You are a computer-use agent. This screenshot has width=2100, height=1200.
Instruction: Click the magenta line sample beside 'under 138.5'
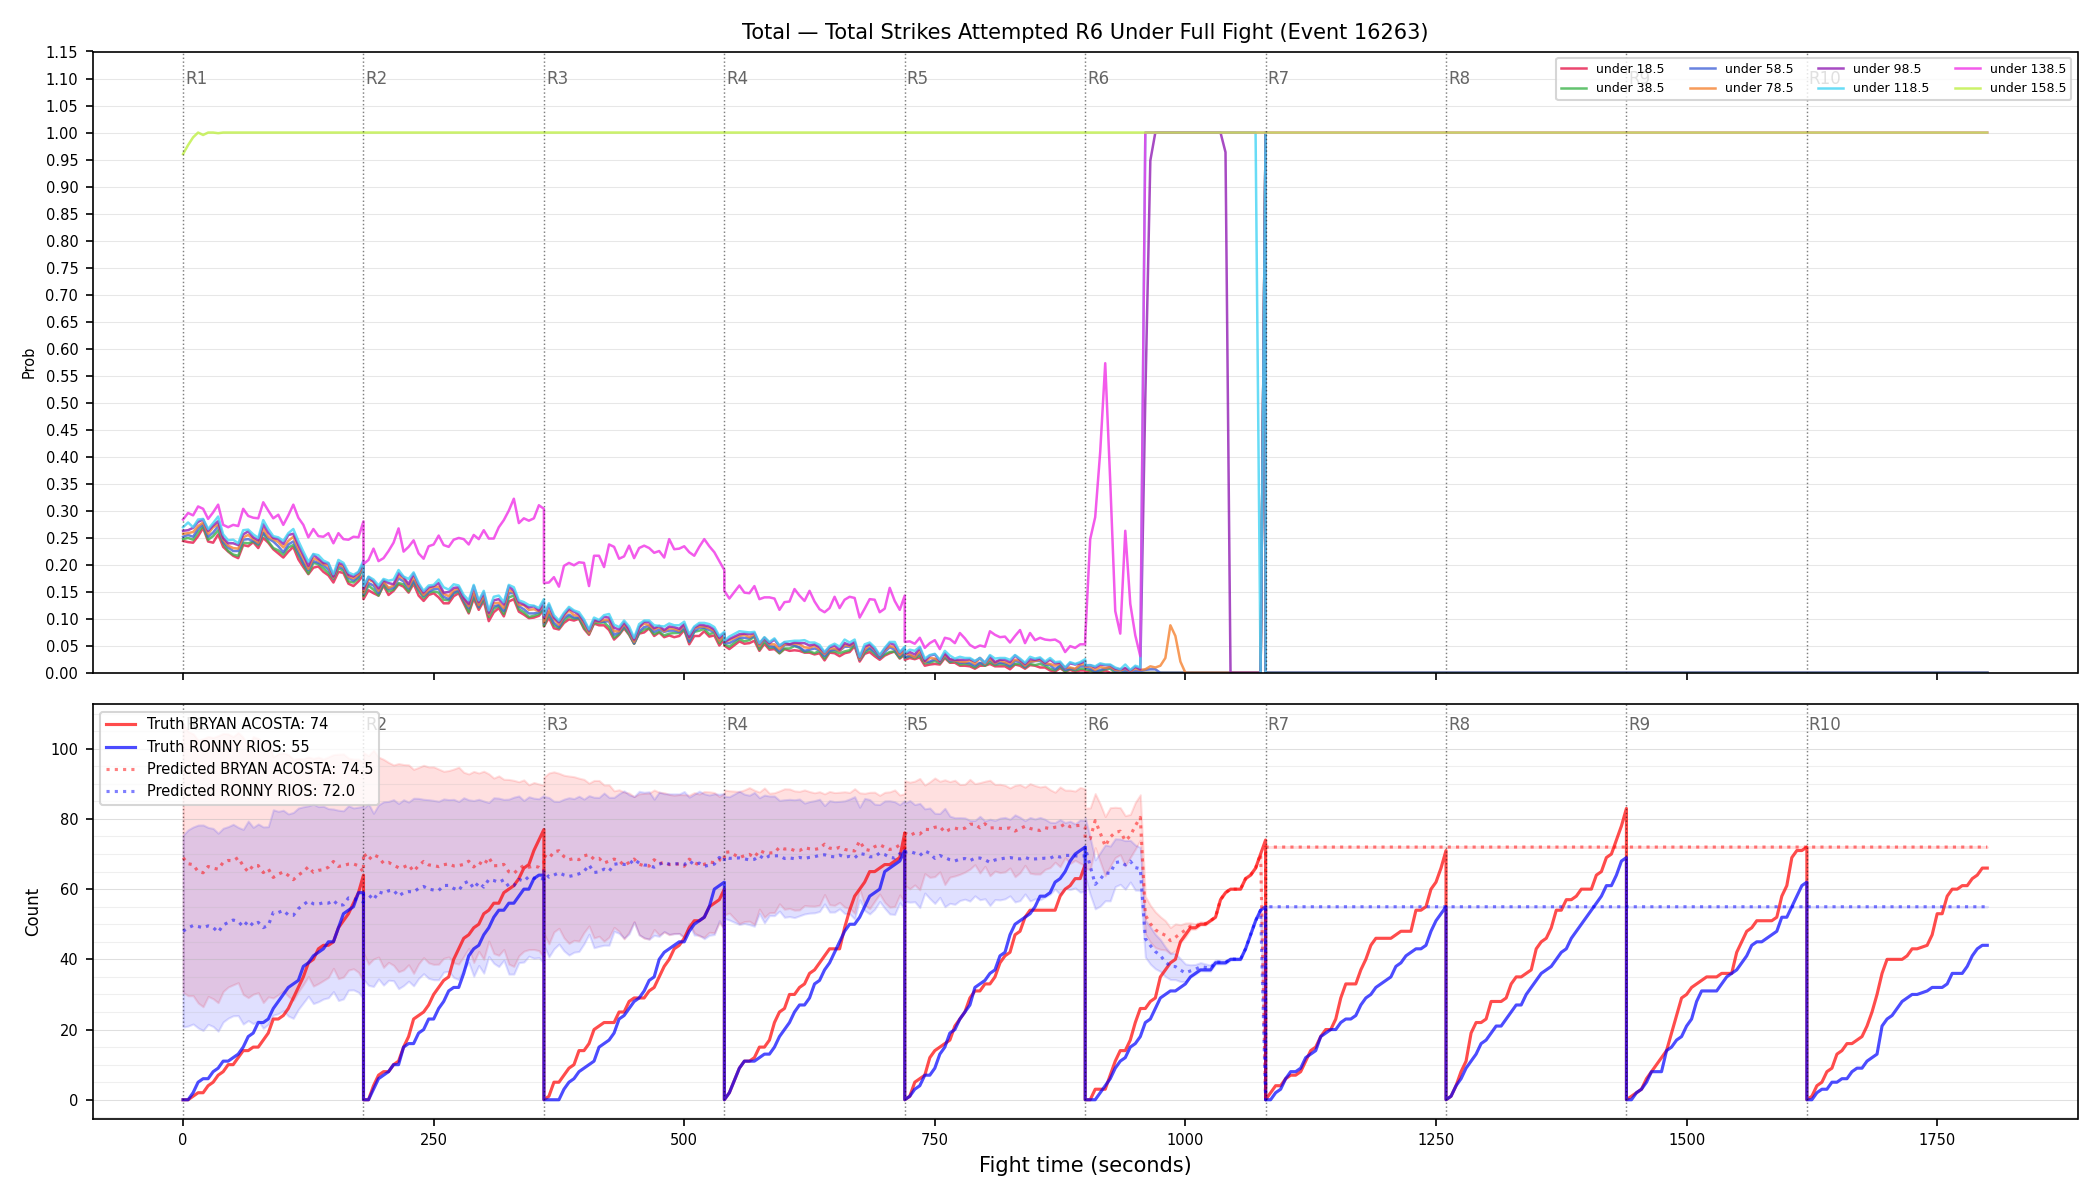[x=1967, y=69]
